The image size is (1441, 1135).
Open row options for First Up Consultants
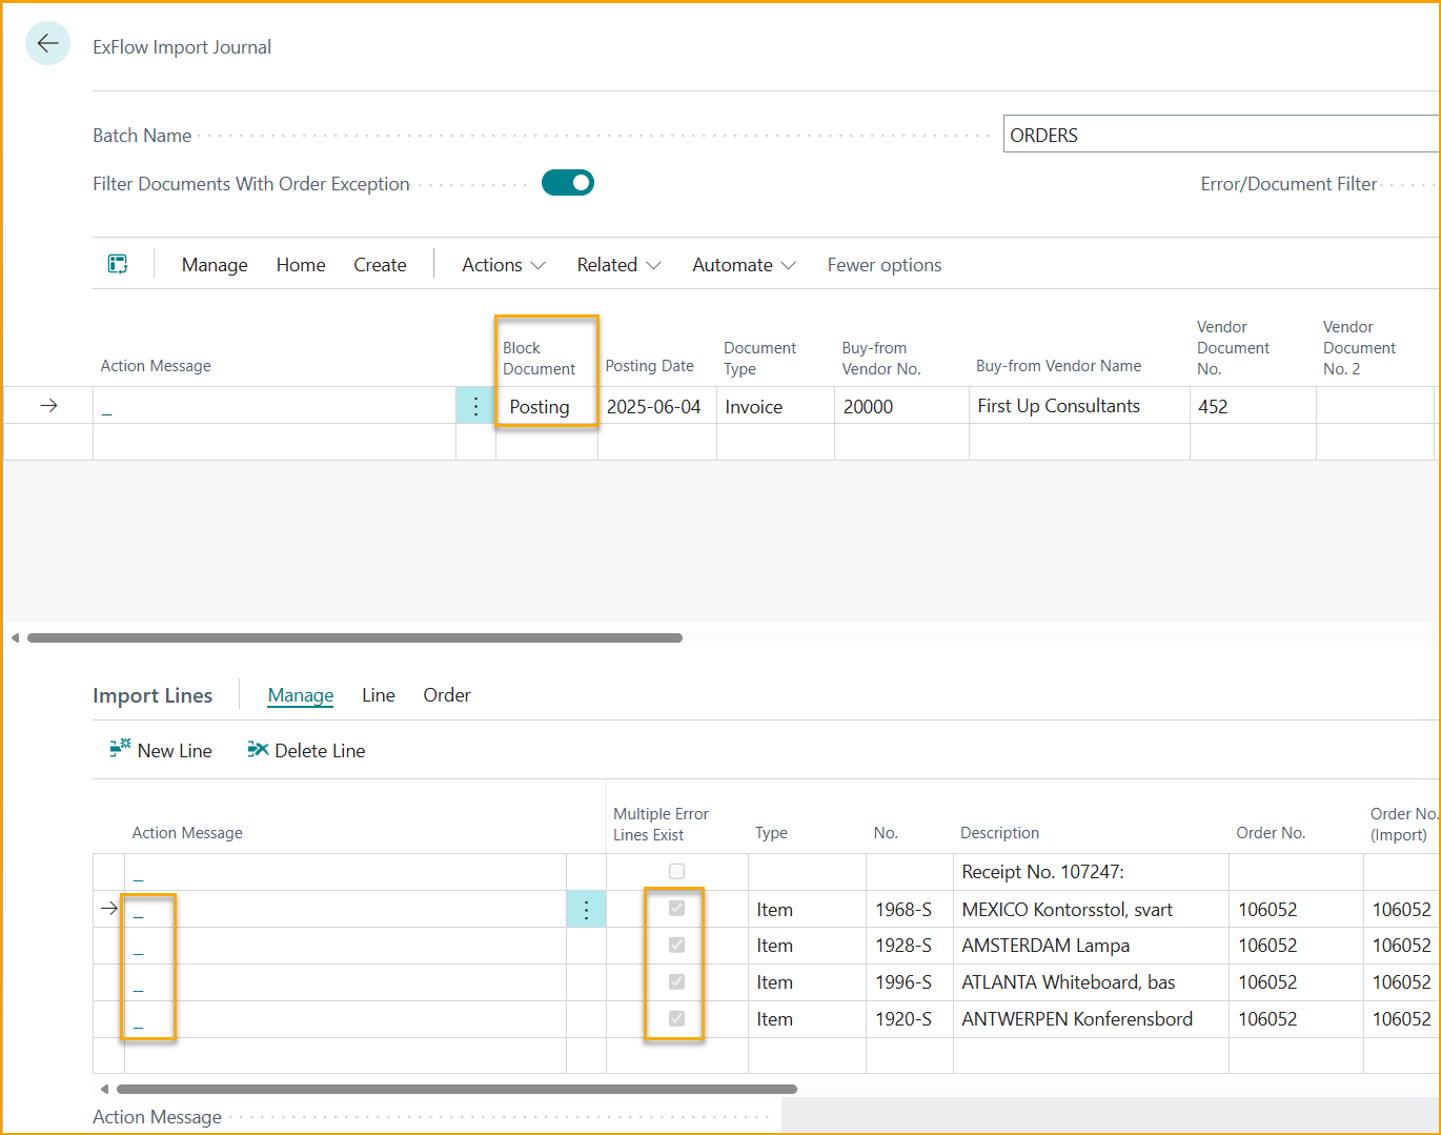pos(475,406)
